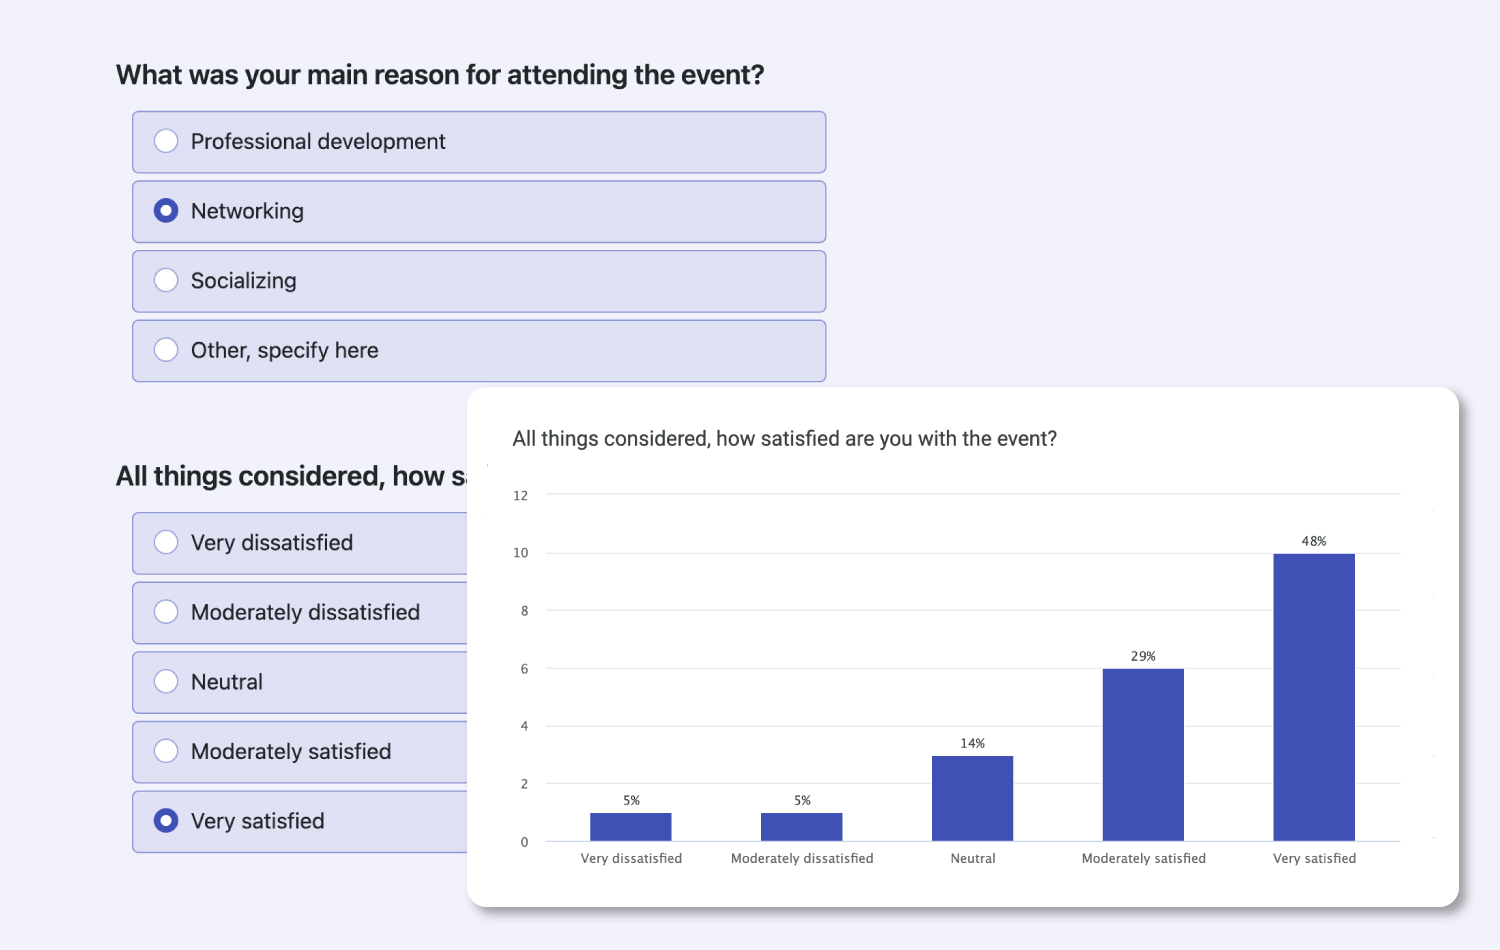Select the Very satisfied radio button
This screenshot has height=950, width=1500.
(166, 820)
